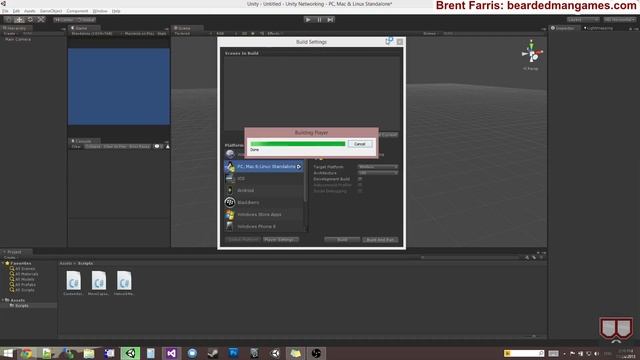Viewport: 640px width, 360px height.
Task: Switch to the Hierarchy tab
Action: coord(16,28)
